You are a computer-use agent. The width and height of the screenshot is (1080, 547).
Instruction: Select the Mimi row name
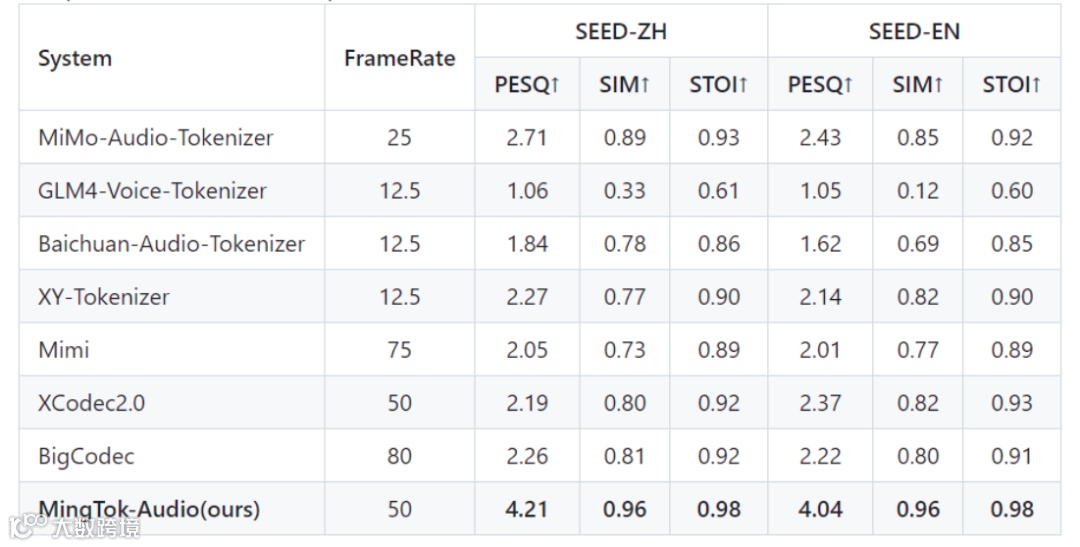(64, 349)
